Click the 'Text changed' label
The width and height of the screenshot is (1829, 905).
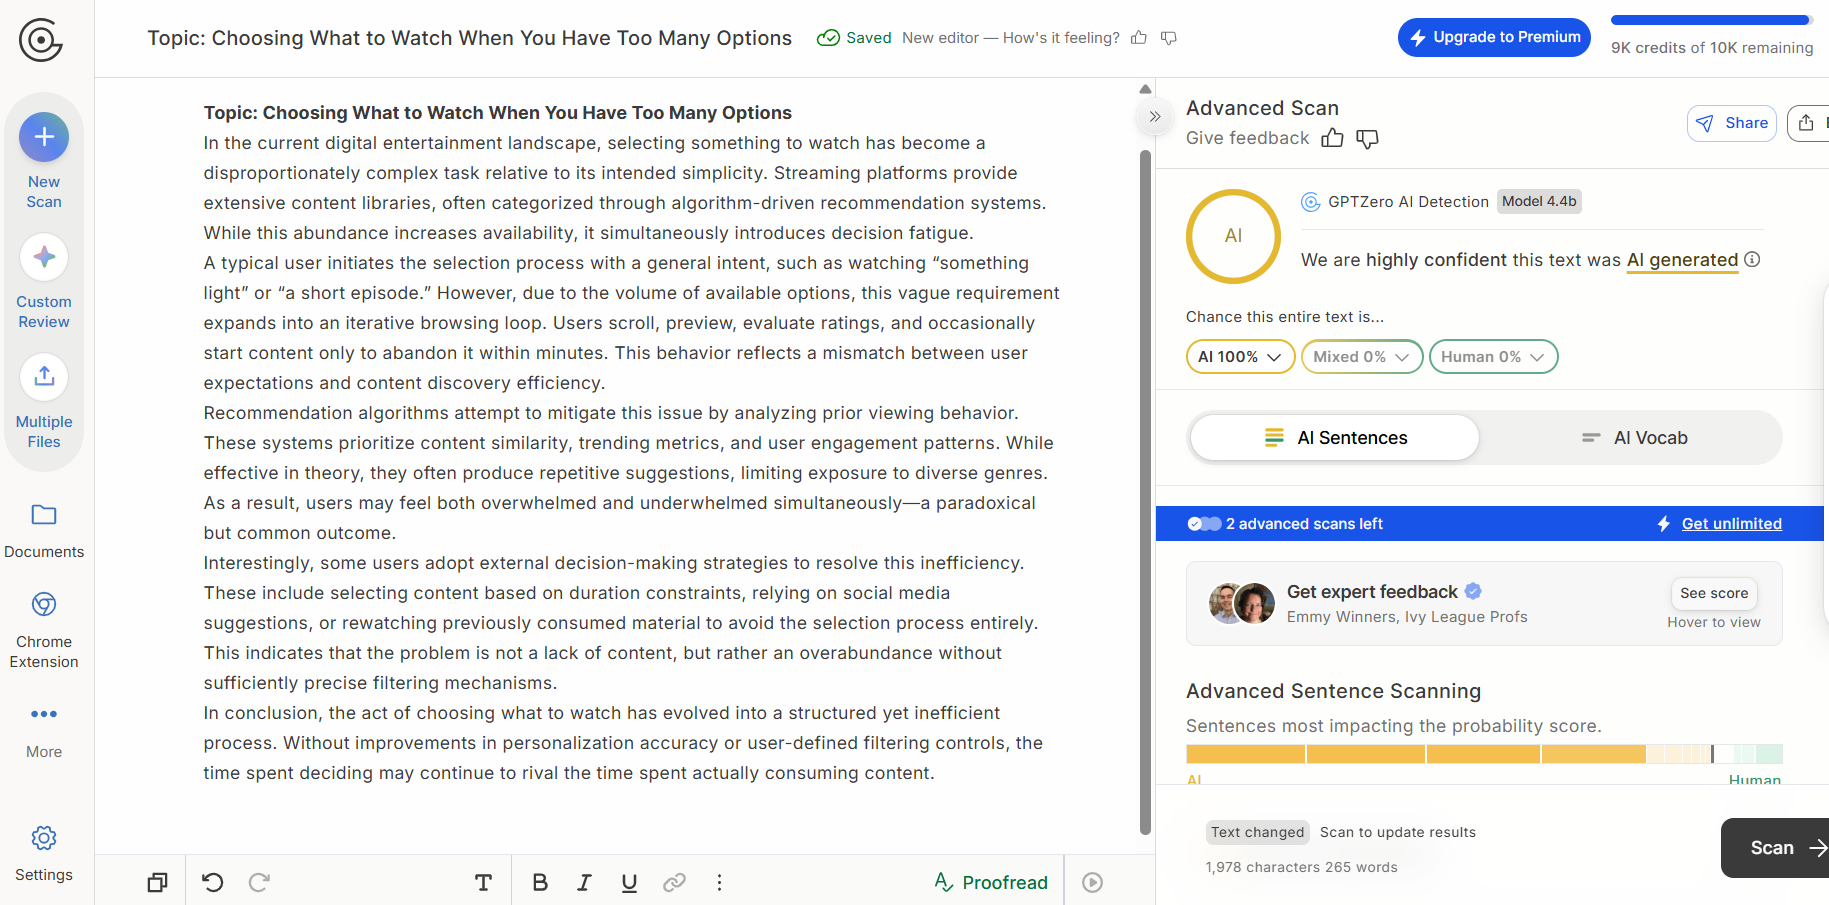click(1257, 832)
